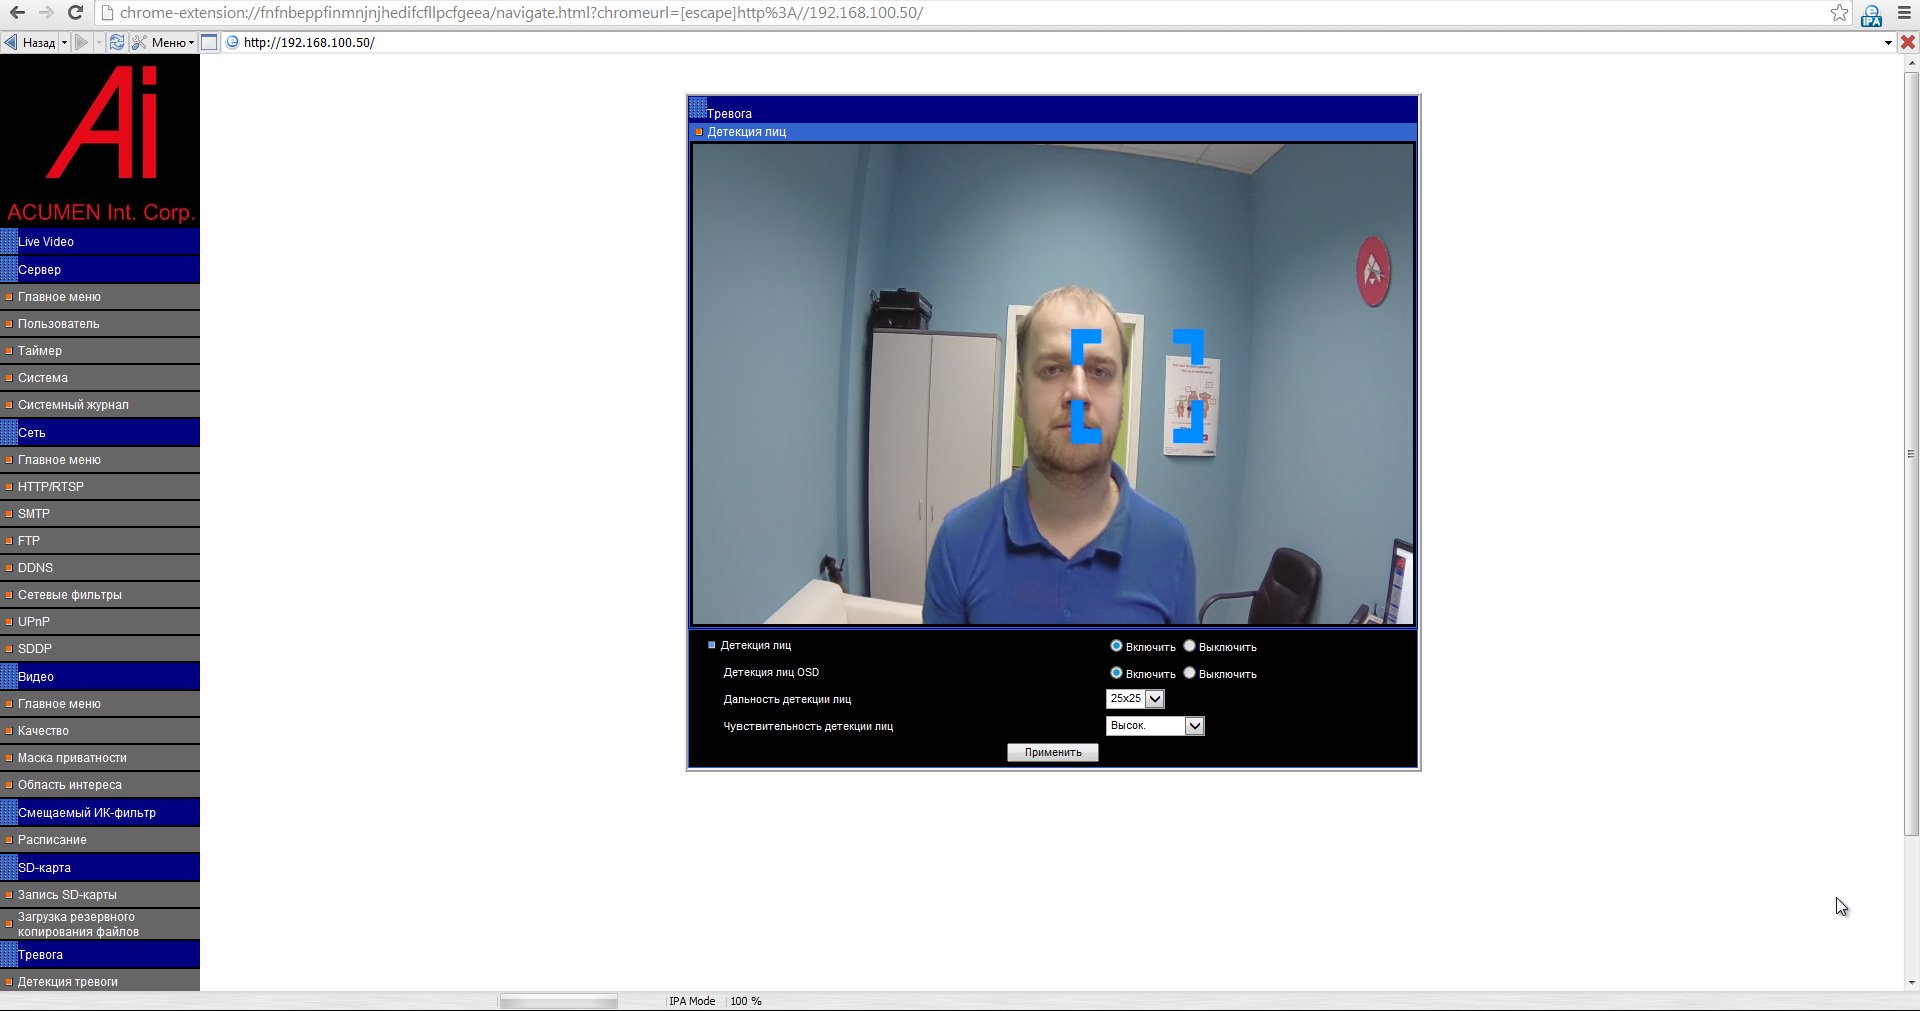Open the Система page
1920x1011 pixels.
(100, 378)
